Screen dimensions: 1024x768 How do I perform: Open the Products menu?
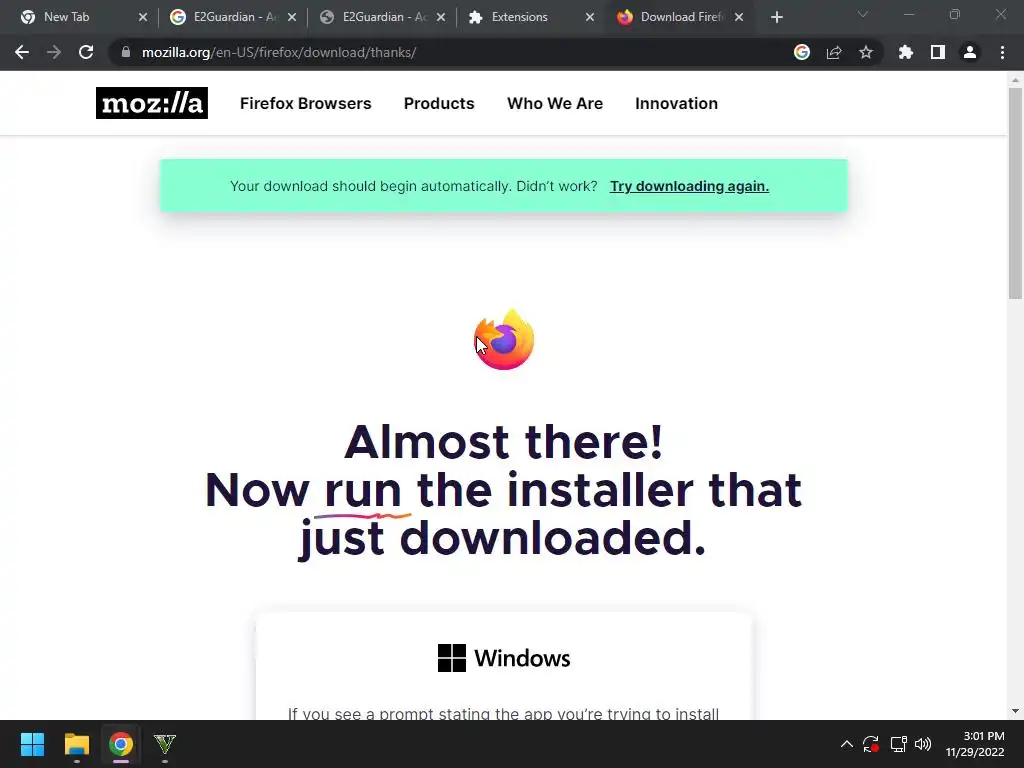point(439,103)
